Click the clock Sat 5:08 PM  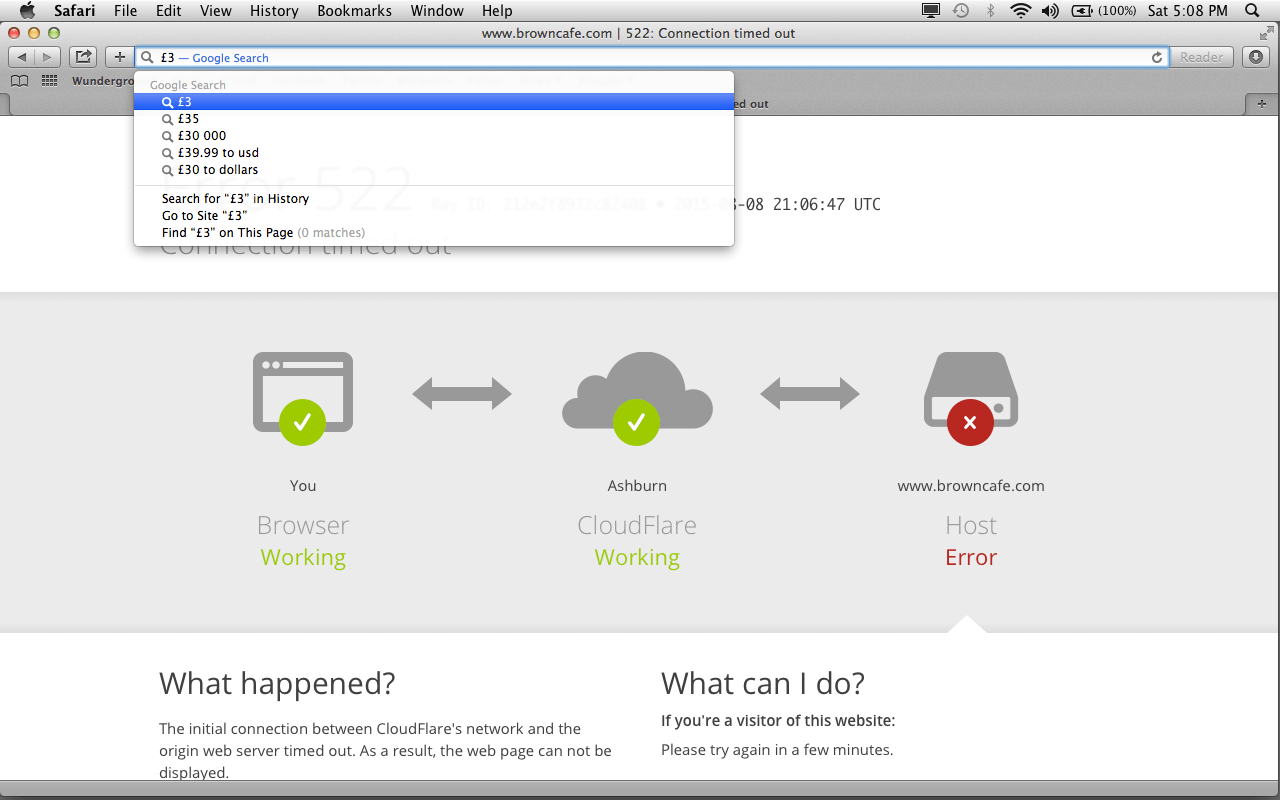coord(1188,10)
